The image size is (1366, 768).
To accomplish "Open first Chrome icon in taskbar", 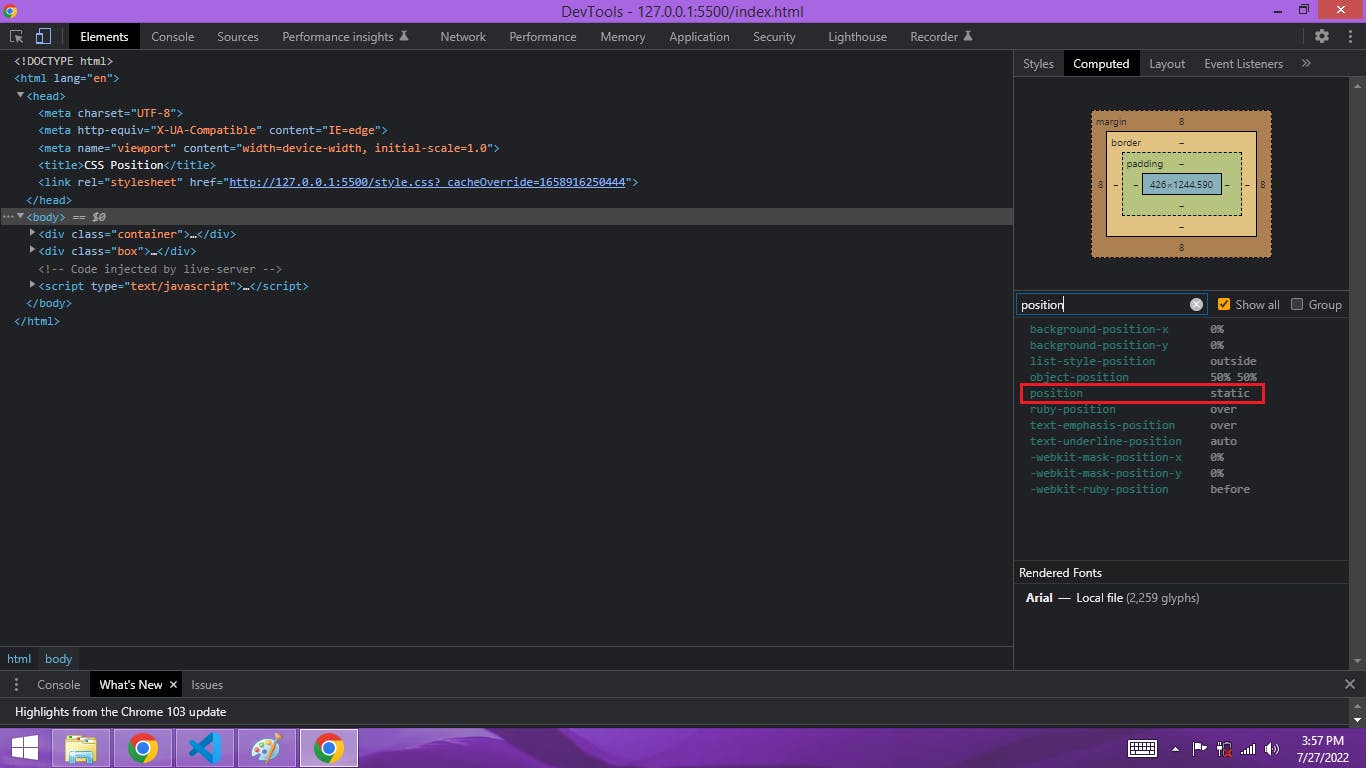I will (x=142, y=748).
